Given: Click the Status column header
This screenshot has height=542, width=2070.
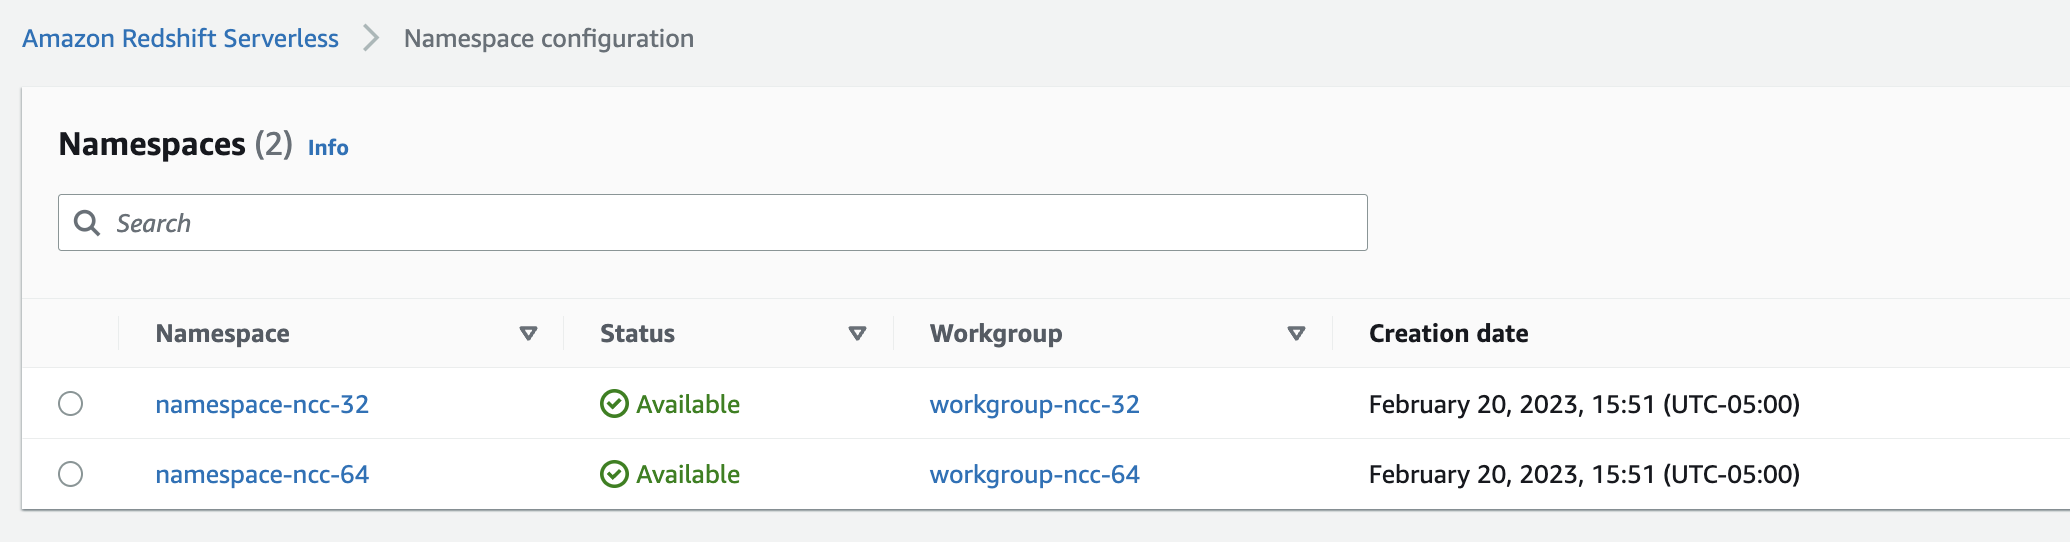Looking at the screenshot, I should click(x=637, y=334).
